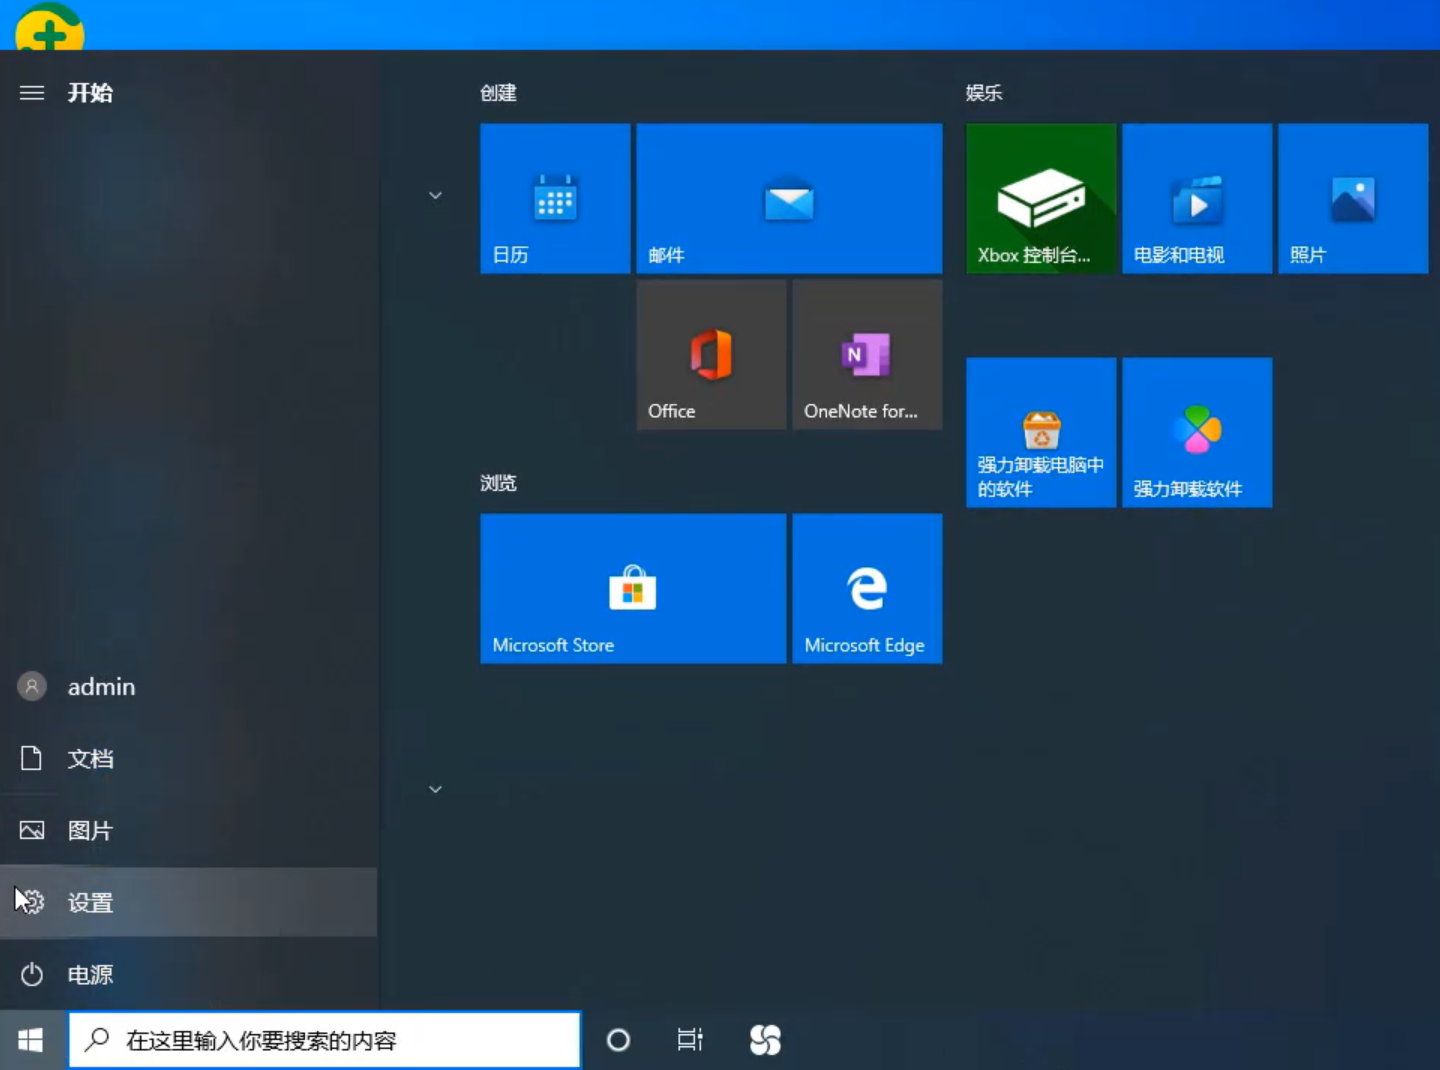
Task: Launch Movies & TV (电影和电视) tile
Action: (x=1197, y=198)
